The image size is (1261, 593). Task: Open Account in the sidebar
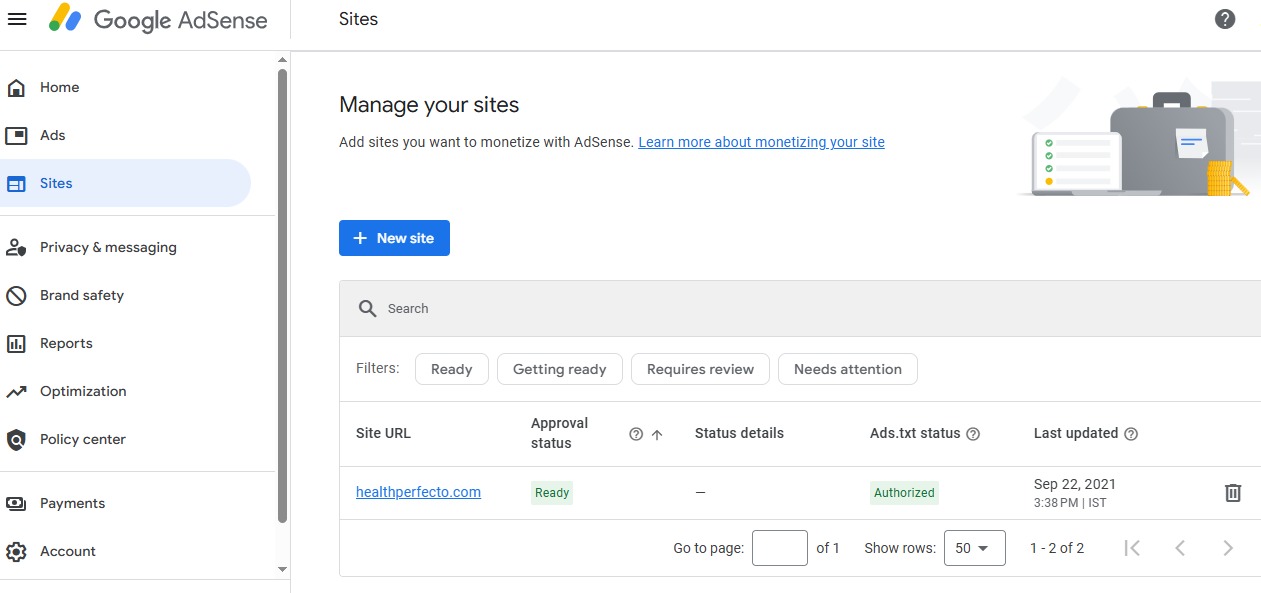click(125, 552)
